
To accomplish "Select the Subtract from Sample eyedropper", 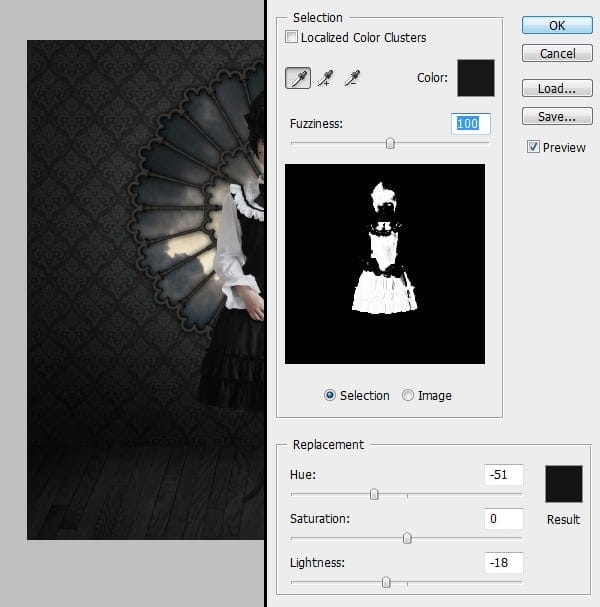I will (351, 78).
